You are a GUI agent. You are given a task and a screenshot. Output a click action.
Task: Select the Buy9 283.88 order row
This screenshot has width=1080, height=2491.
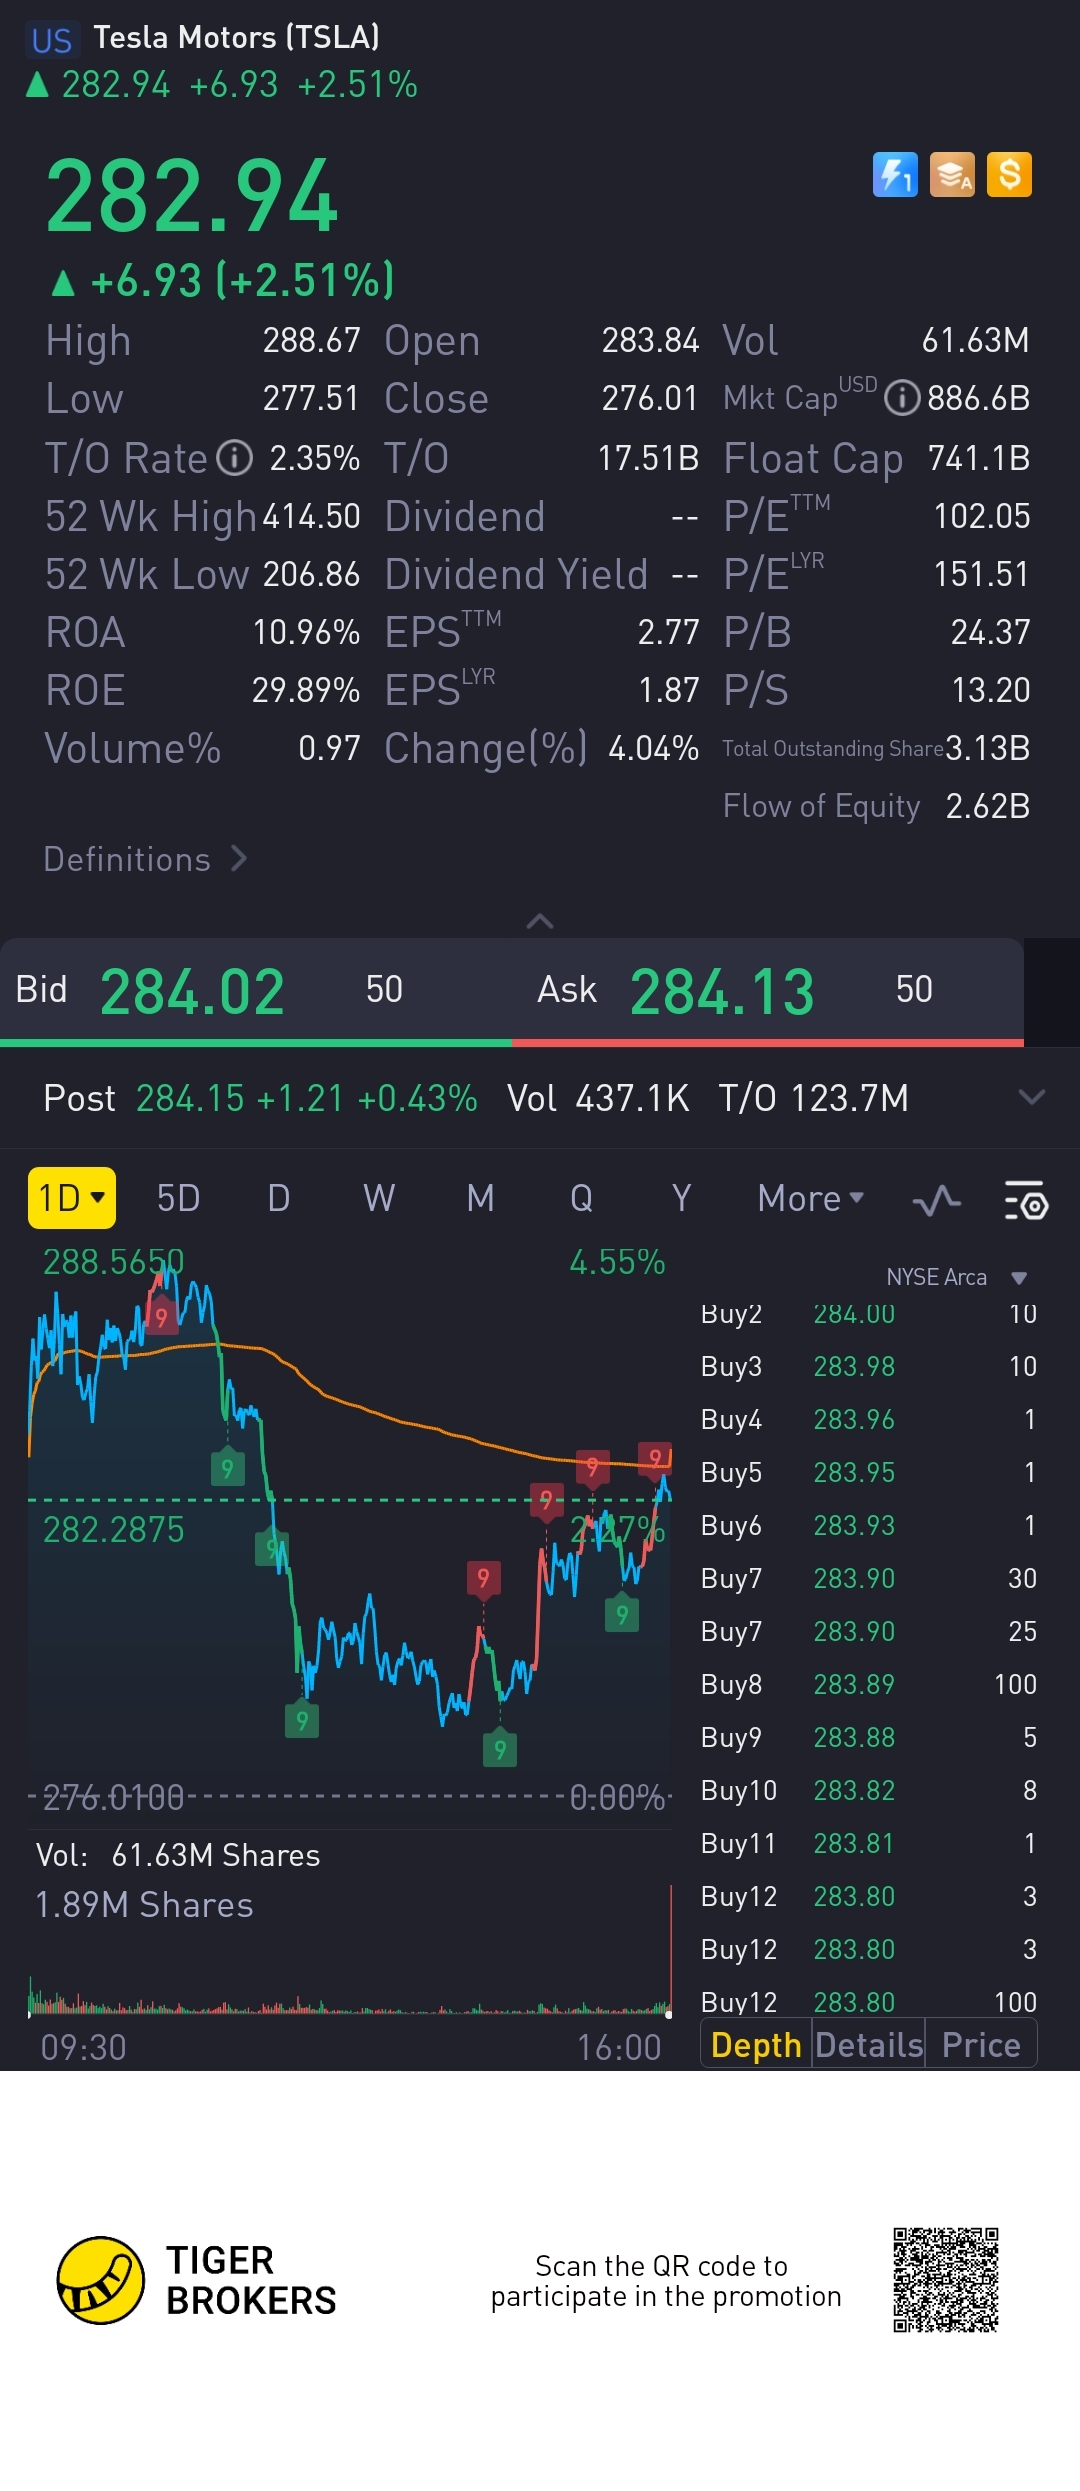(868, 1737)
